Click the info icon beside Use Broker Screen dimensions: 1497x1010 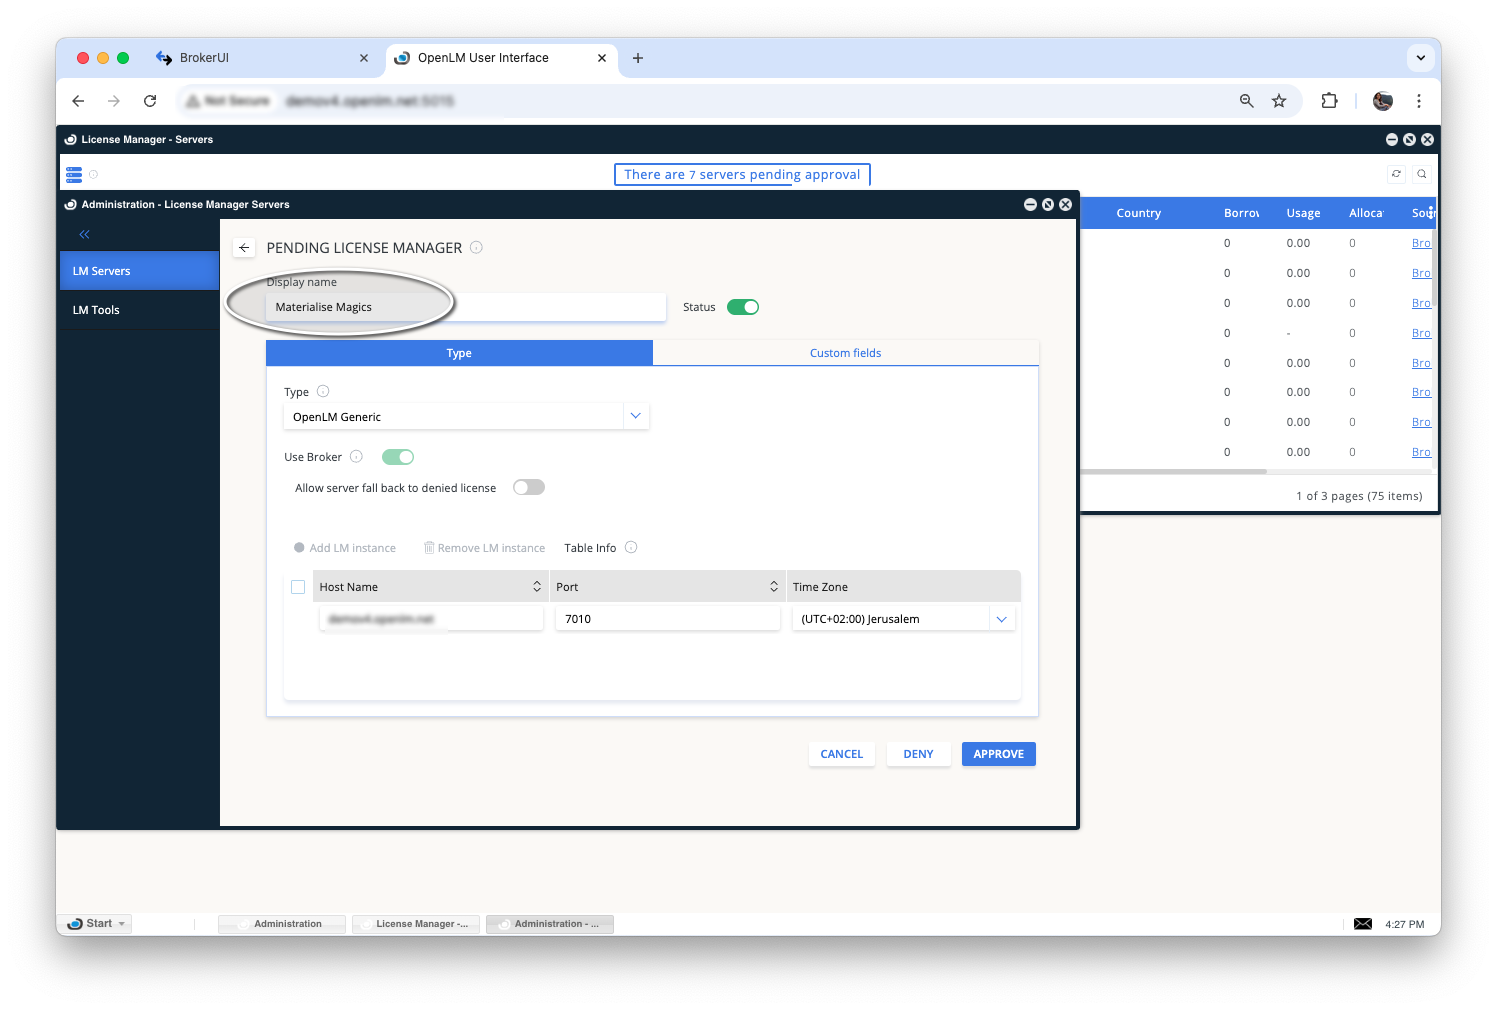(356, 457)
